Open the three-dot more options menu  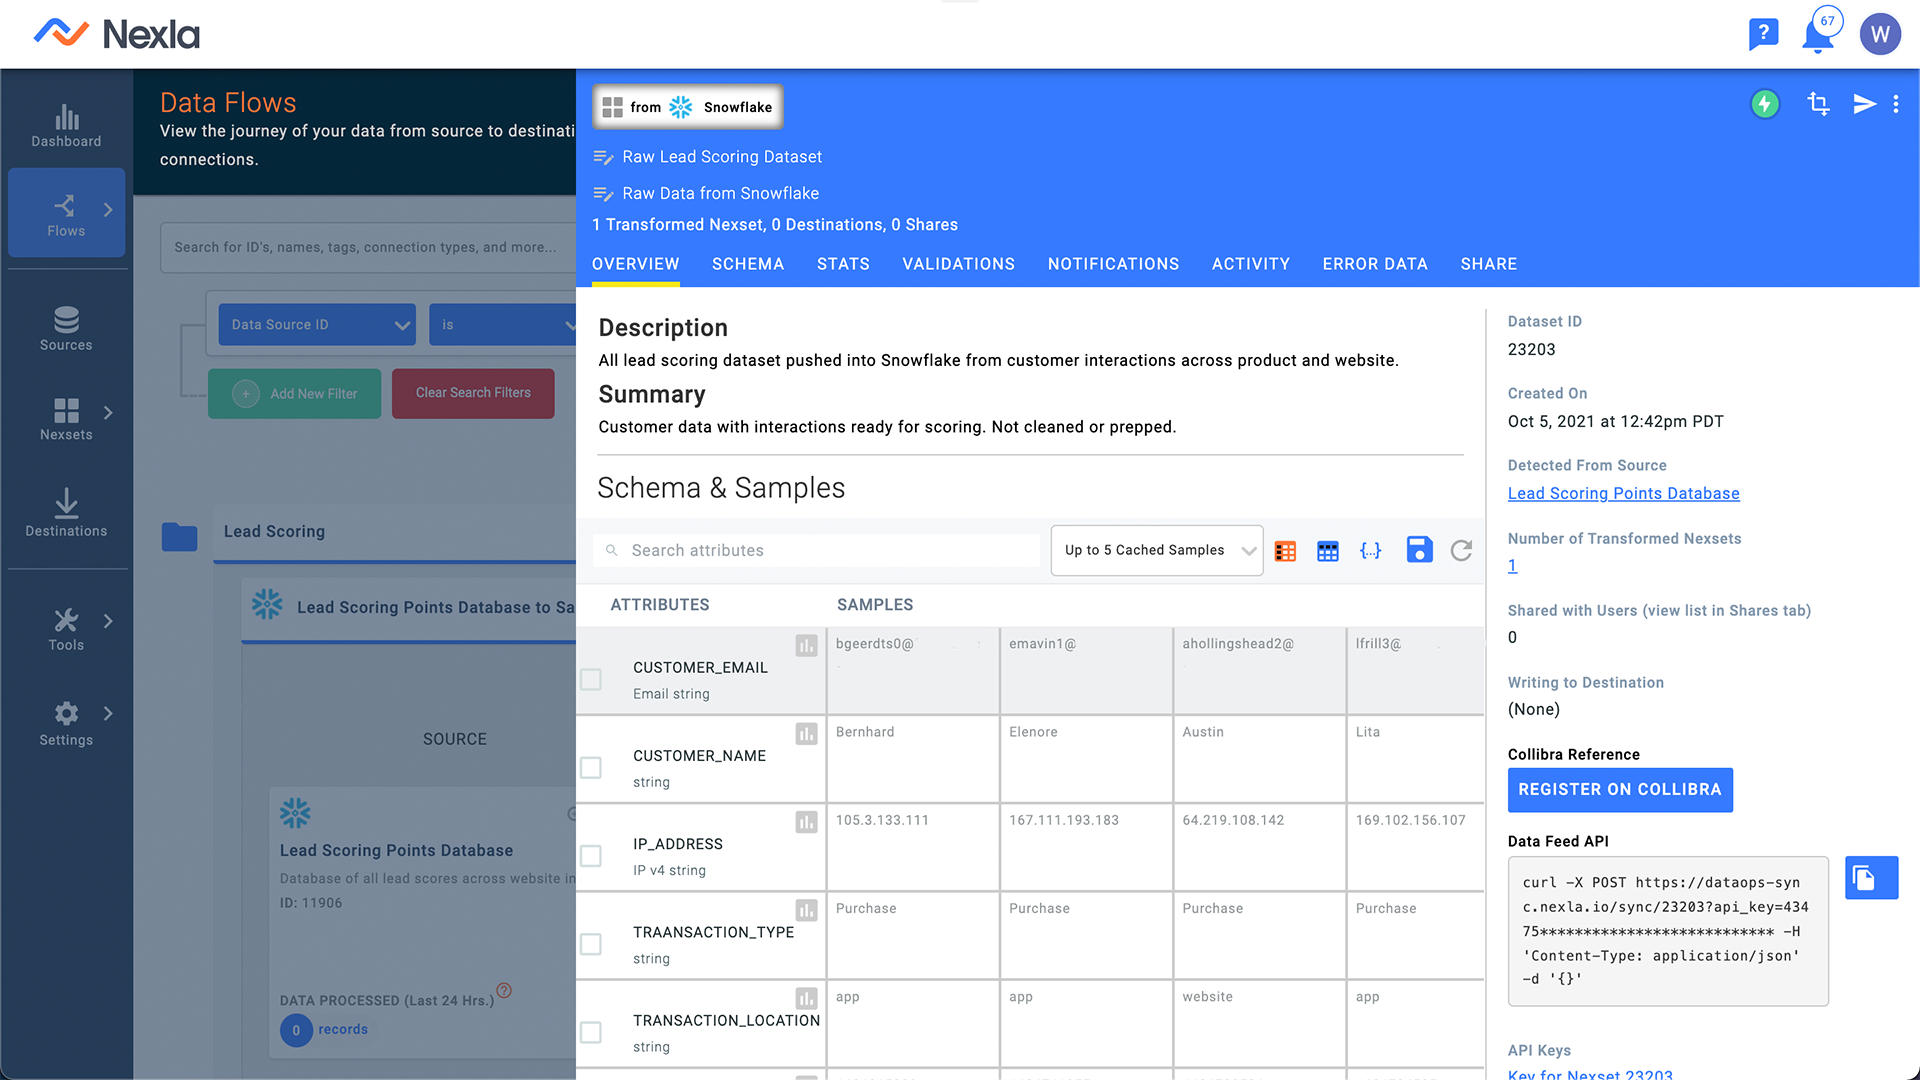(x=1896, y=104)
